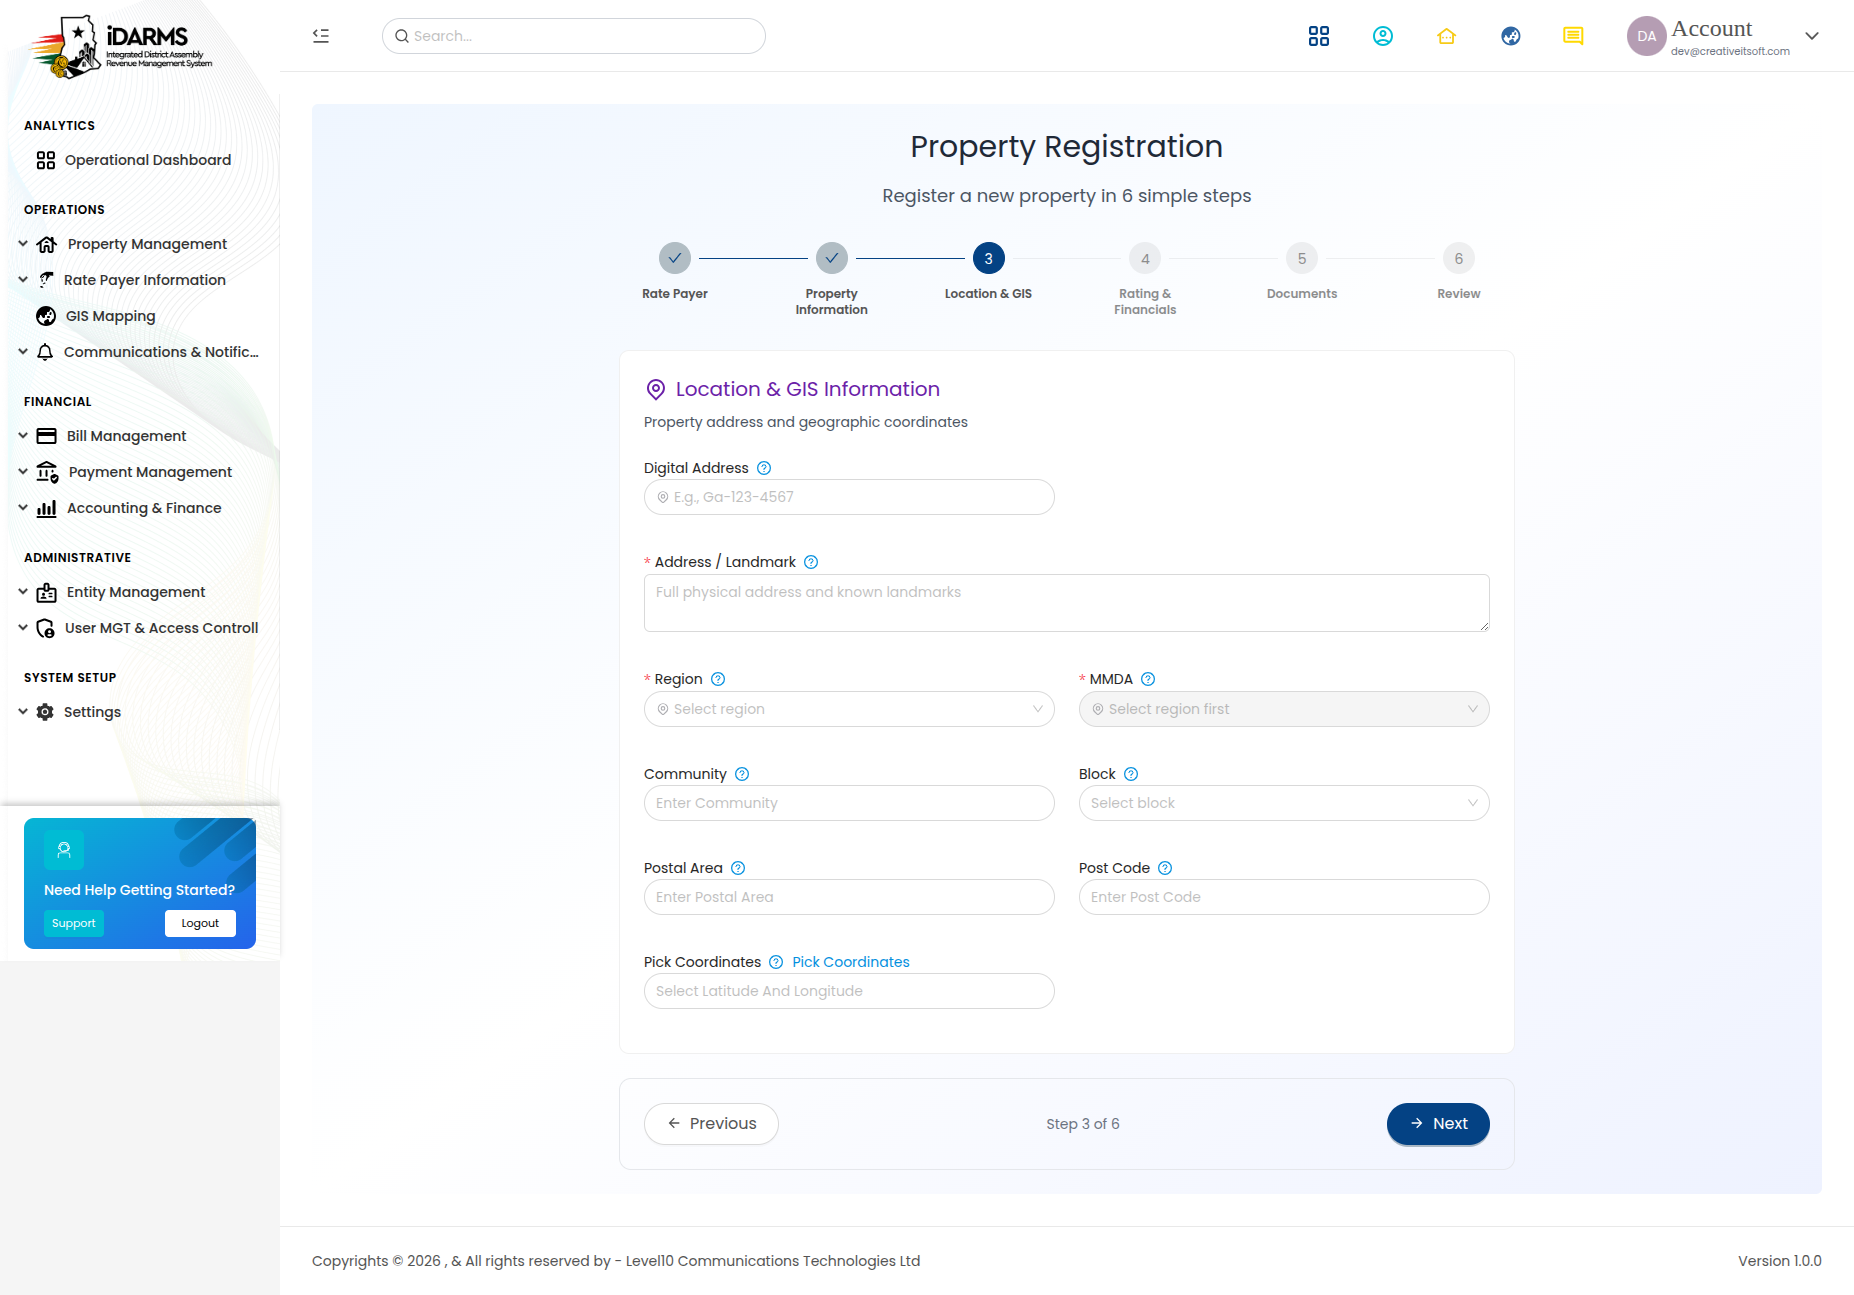Click the DA account avatar
Image resolution: width=1854 pixels, height=1295 pixels.
1646,36
